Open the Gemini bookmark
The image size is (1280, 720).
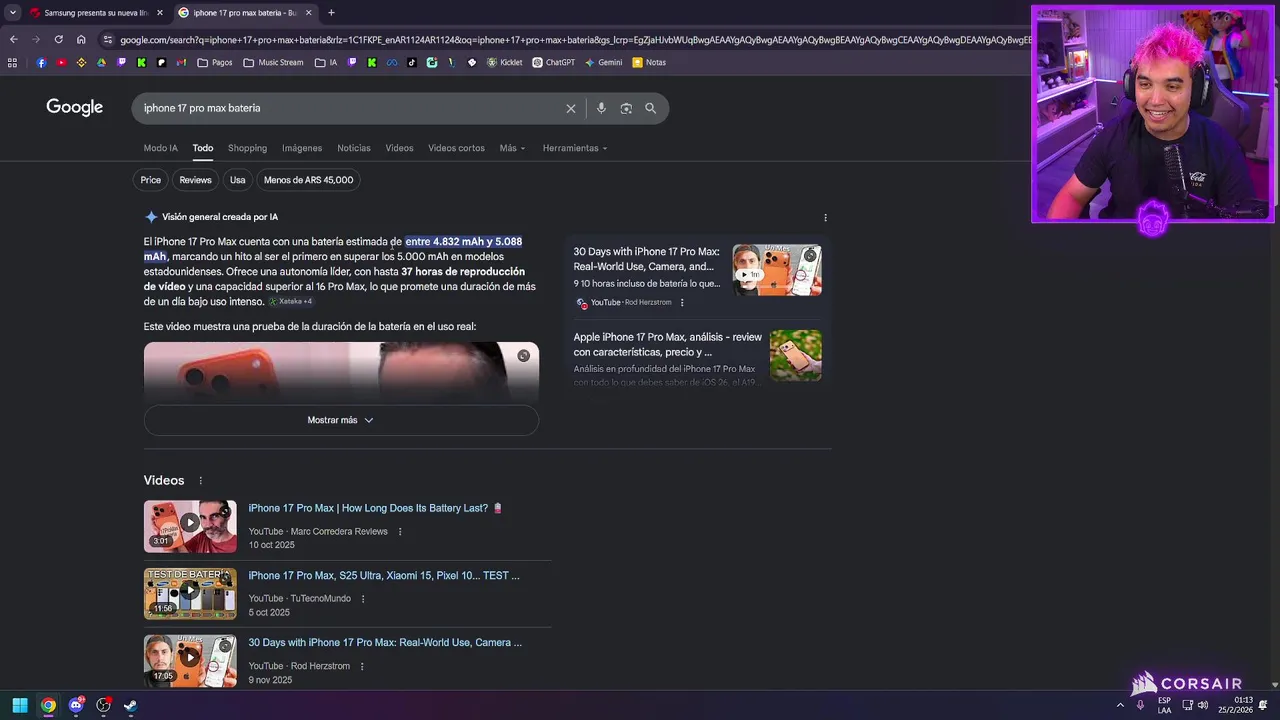pos(604,62)
